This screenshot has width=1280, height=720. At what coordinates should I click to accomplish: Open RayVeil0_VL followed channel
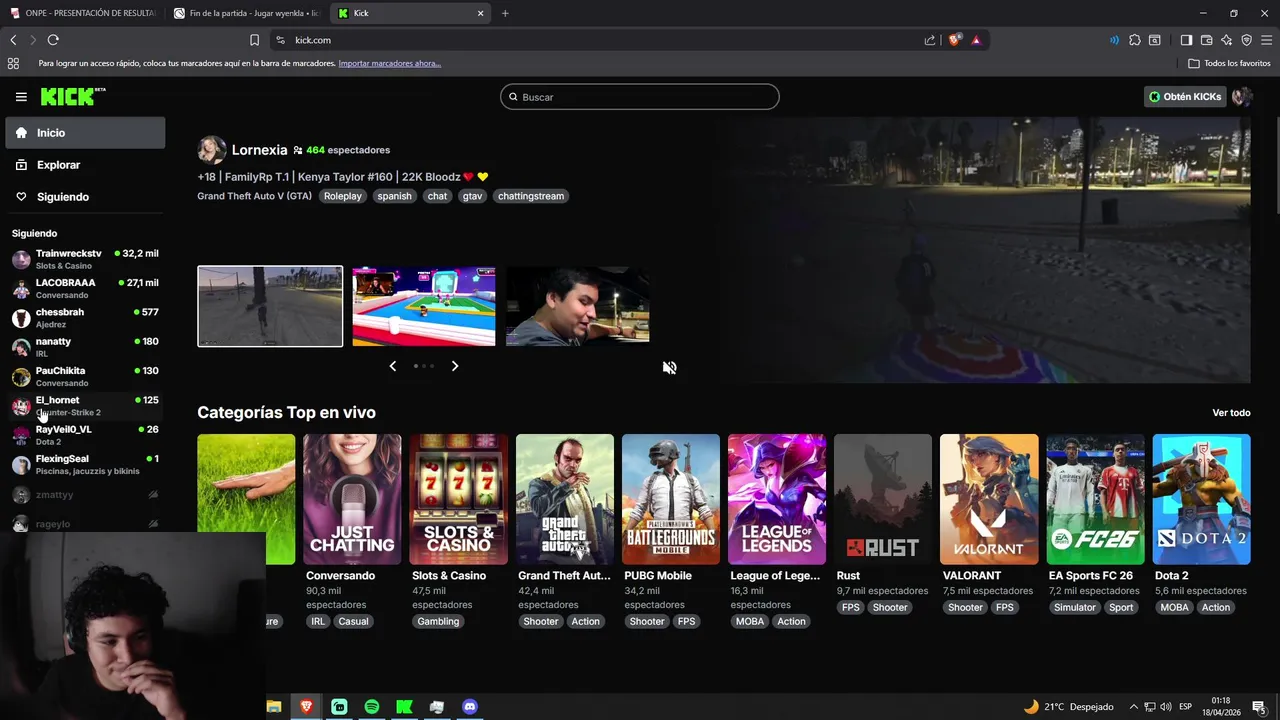(x=85, y=435)
